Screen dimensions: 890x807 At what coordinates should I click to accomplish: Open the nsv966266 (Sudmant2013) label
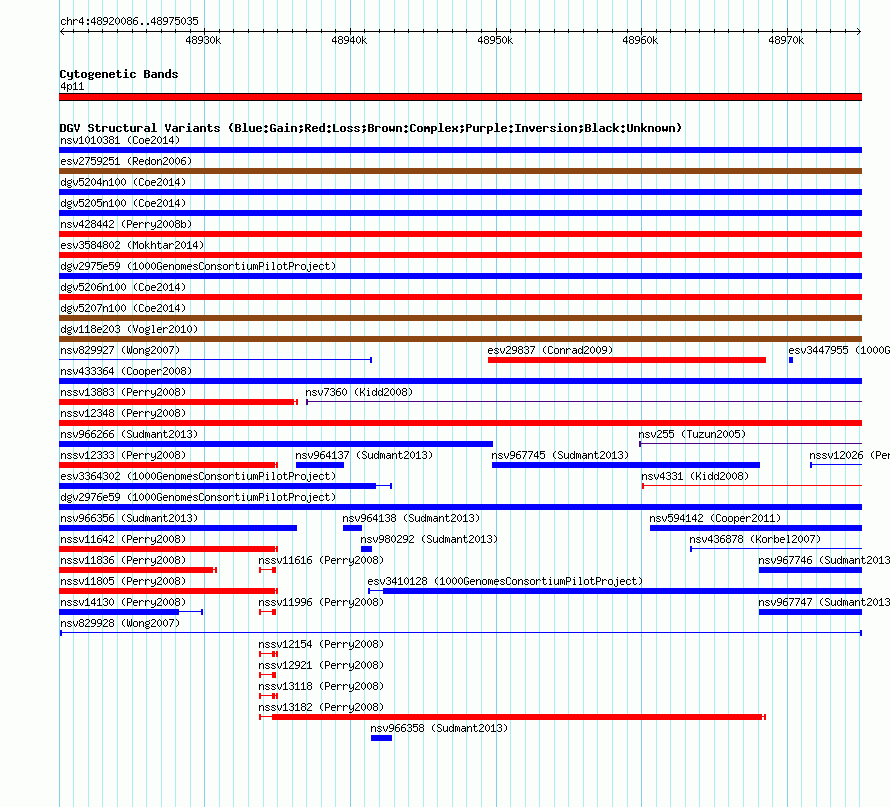tap(129, 434)
